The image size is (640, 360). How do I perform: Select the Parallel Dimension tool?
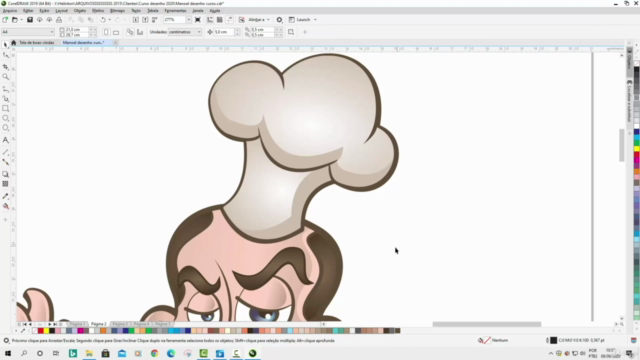tap(5, 152)
